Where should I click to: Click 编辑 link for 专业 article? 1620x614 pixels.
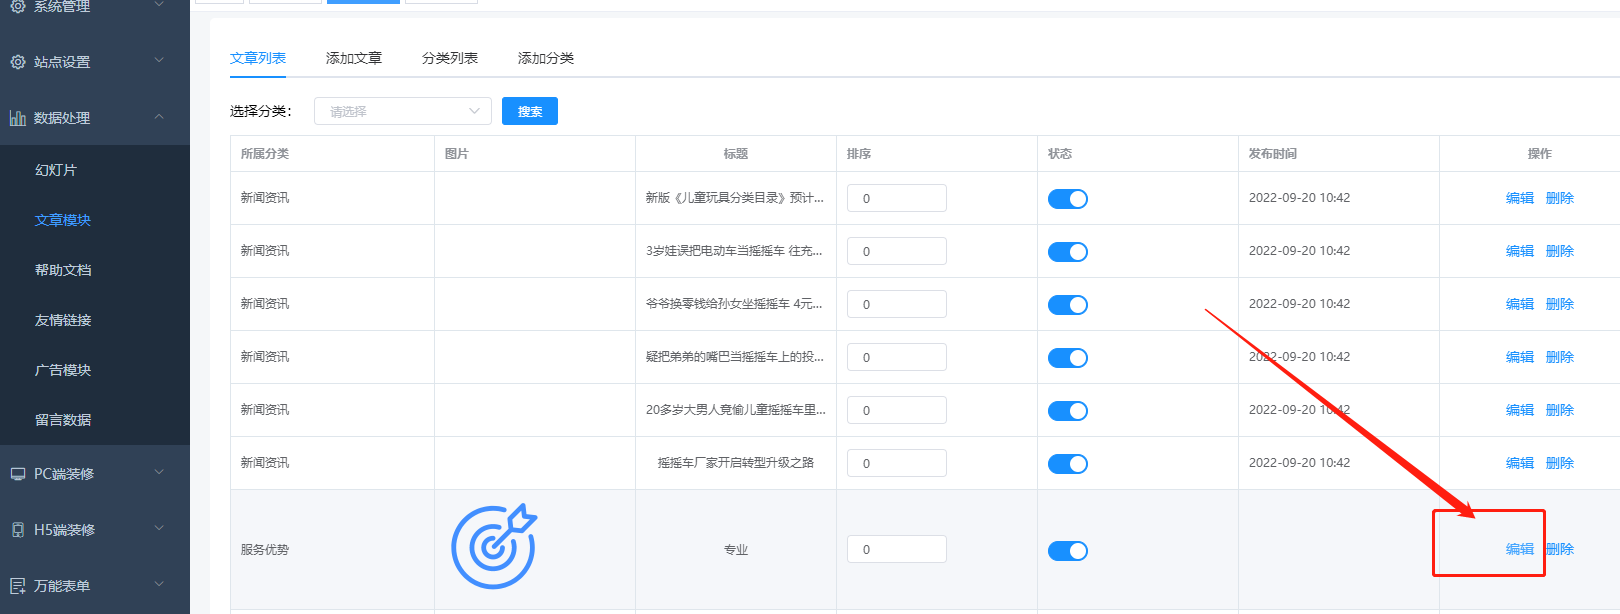[1519, 549]
